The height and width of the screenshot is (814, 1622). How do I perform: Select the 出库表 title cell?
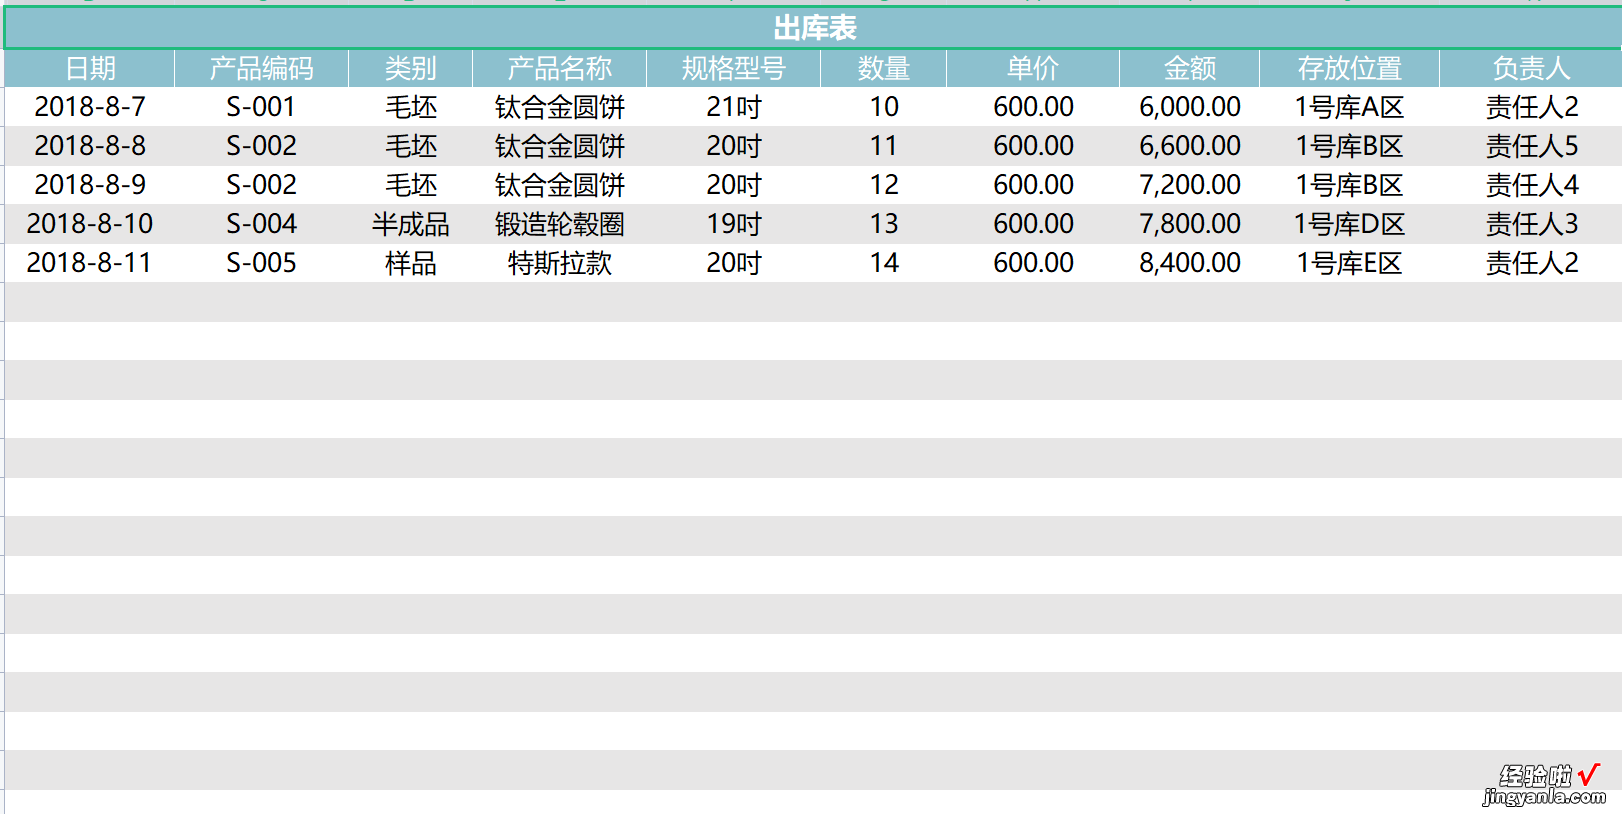pos(814,28)
